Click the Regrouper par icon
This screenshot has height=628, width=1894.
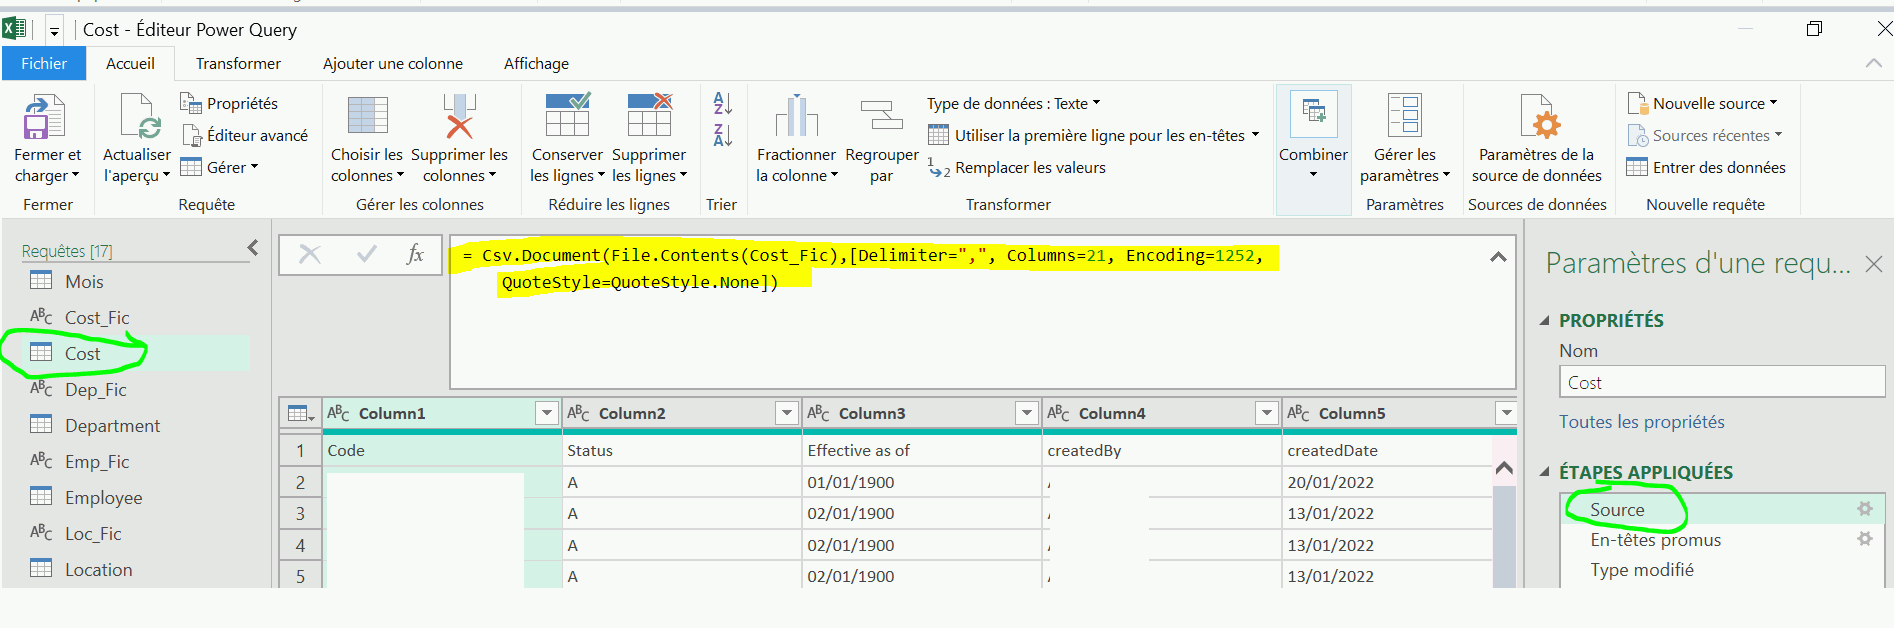click(x=881, y=117)
